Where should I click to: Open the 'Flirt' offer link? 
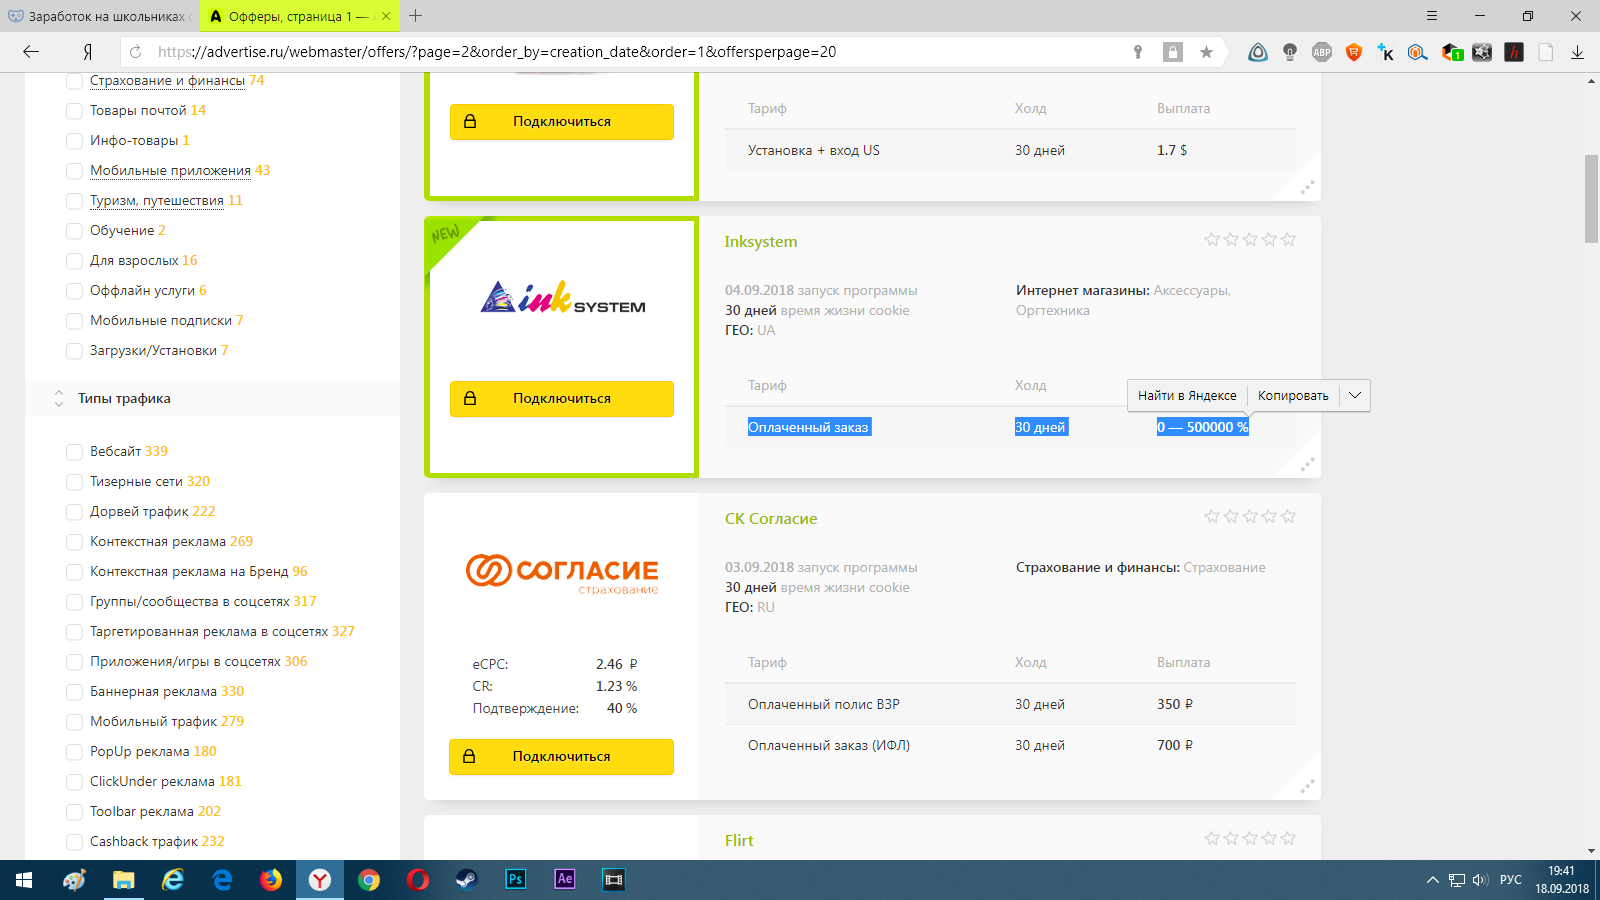[739, 841]
